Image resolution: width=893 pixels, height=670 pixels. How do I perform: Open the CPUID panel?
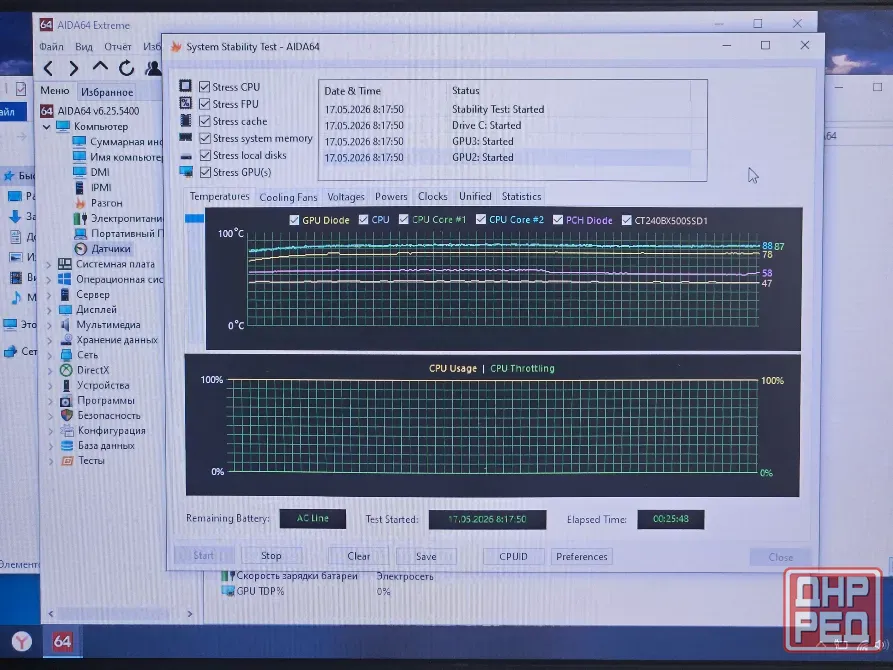pos(513,557)
